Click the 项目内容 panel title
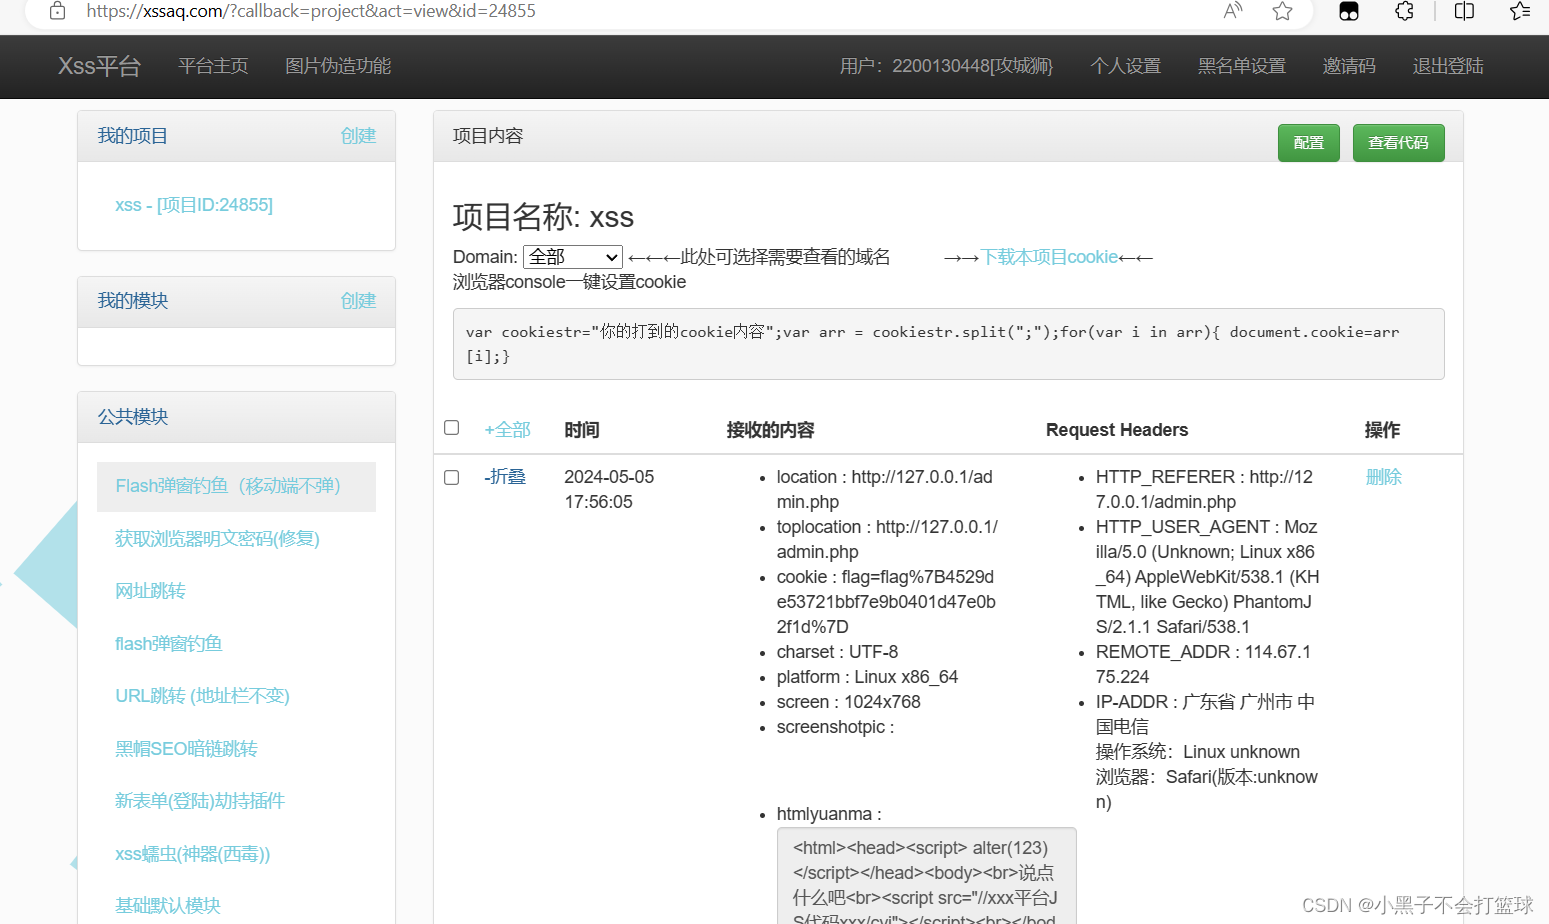 click(488, 136)
